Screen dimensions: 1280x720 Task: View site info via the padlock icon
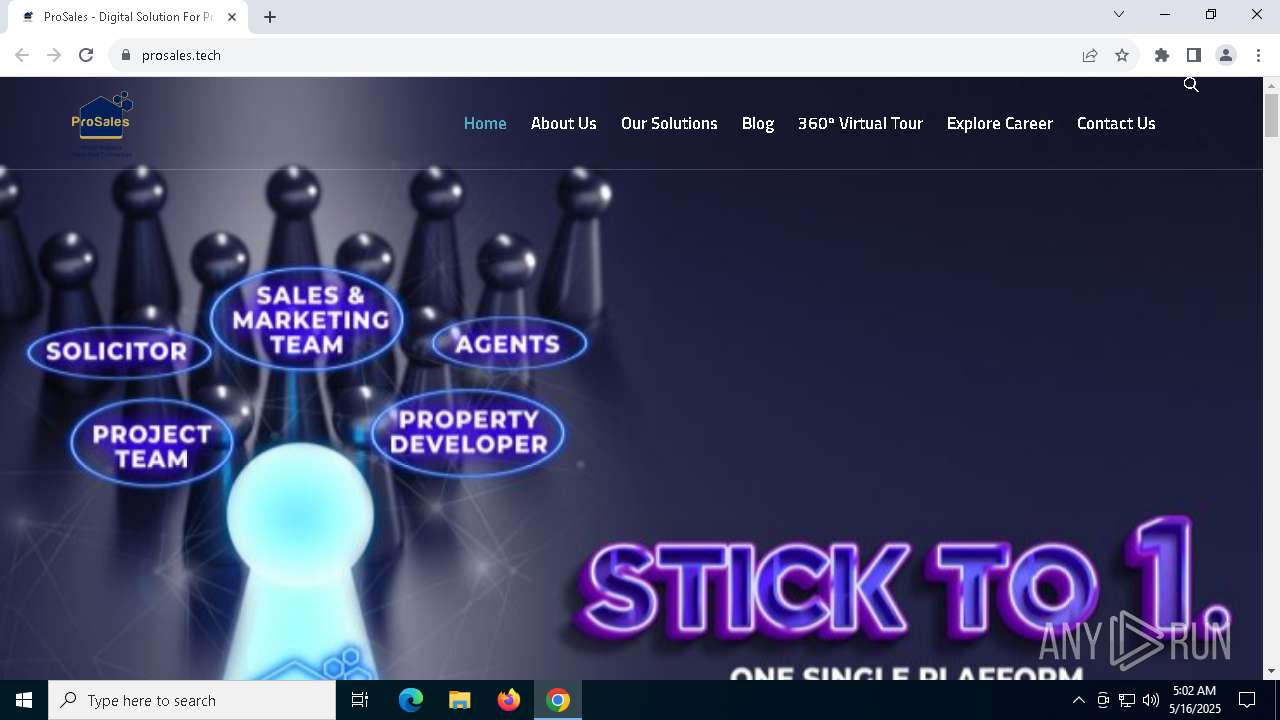pos(125,55)
